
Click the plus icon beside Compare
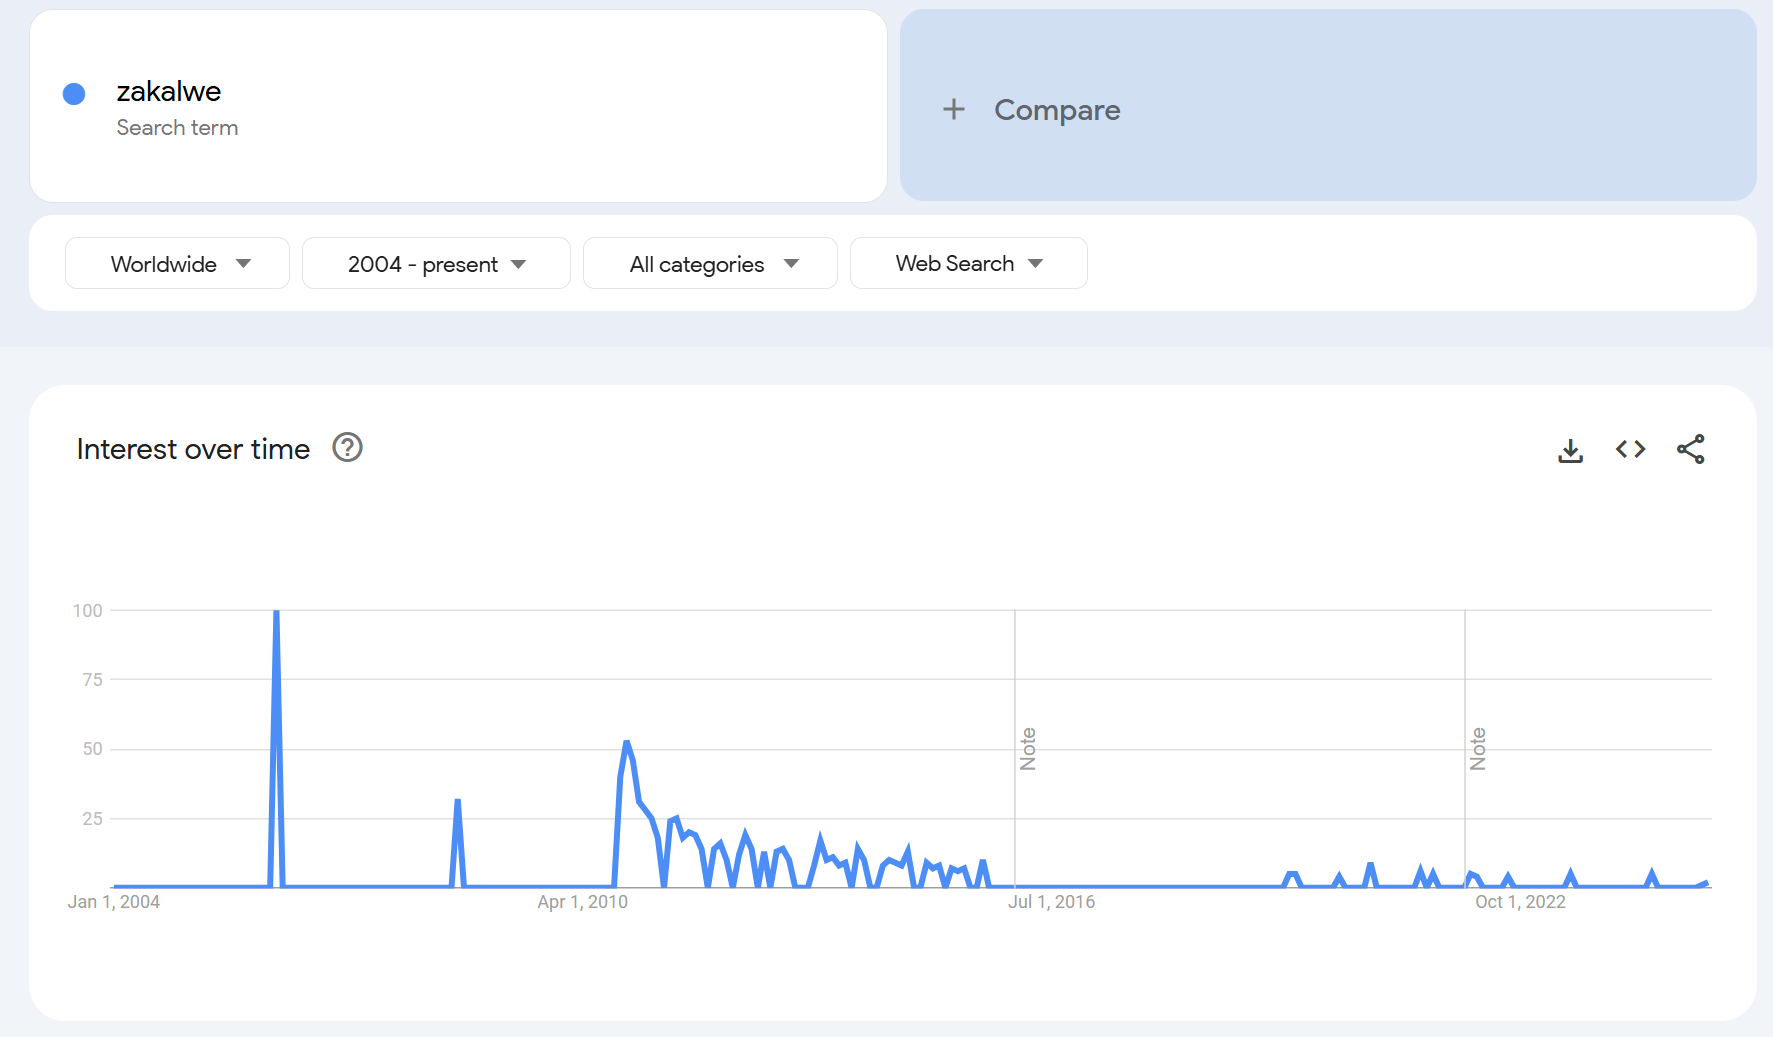pos(954,109)
